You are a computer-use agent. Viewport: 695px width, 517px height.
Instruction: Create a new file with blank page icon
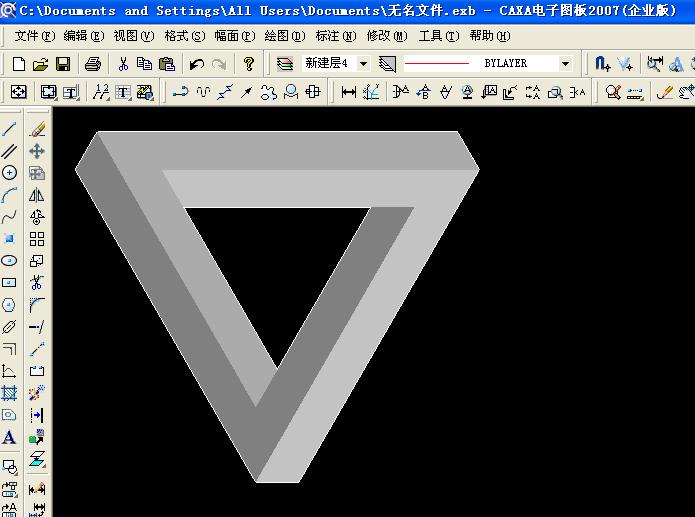[19, 64]
